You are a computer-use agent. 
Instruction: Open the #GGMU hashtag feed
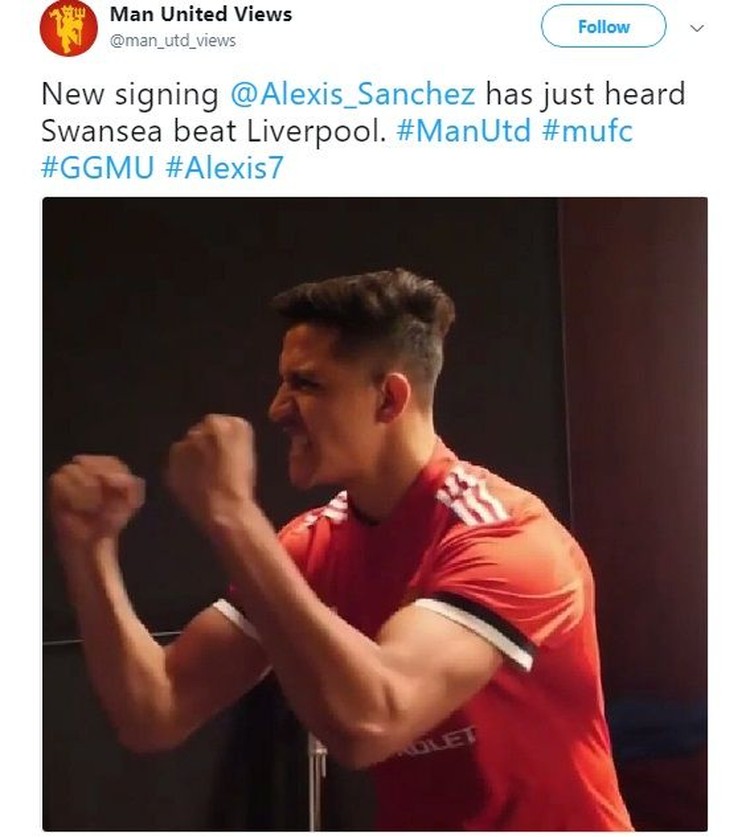click(x=98, y=168)
